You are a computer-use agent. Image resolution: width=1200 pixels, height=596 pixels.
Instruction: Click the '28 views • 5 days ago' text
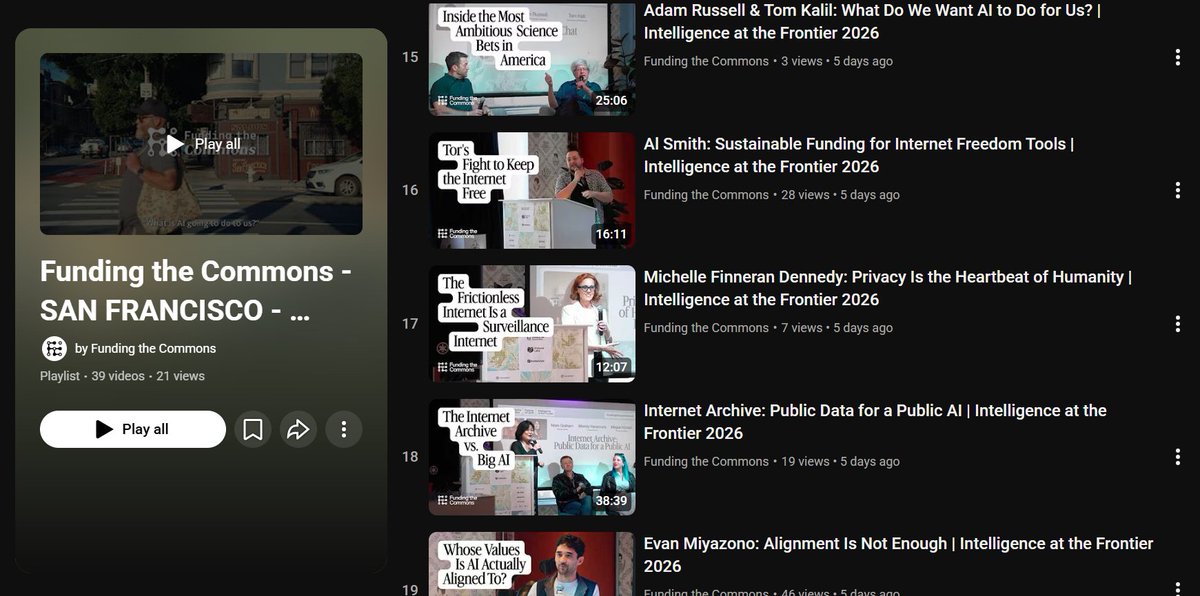840,195
